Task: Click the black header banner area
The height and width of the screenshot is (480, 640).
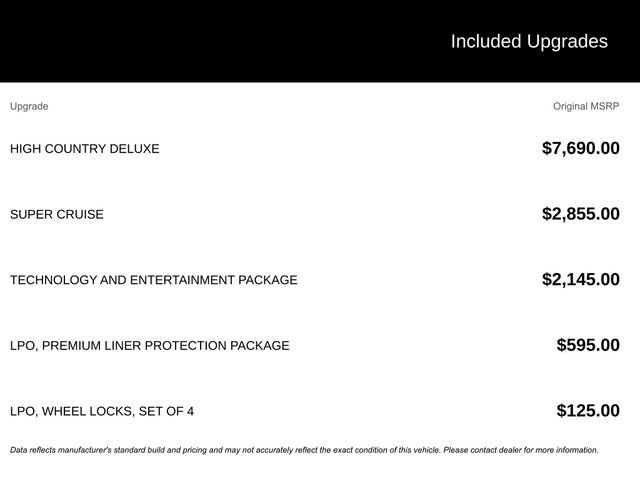Action: [320, 41]
